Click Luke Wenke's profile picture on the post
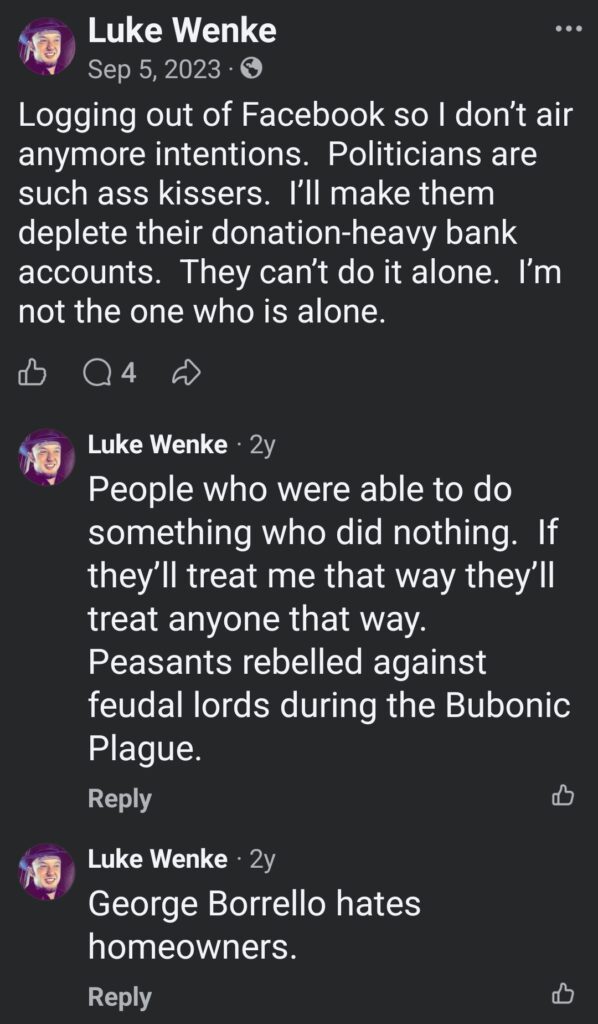The height and width of the screenshot is (1024, 598). (x=44, y=41)
